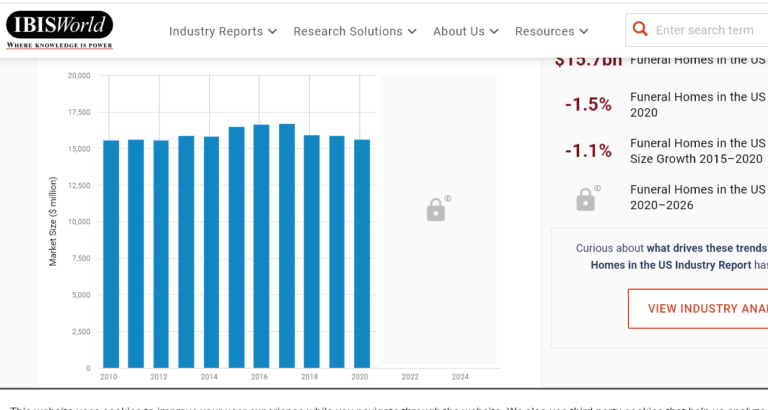This screenshot has height=410, width=768.
Task: Open the About Us menu item
Action: [x=459, y=31]
